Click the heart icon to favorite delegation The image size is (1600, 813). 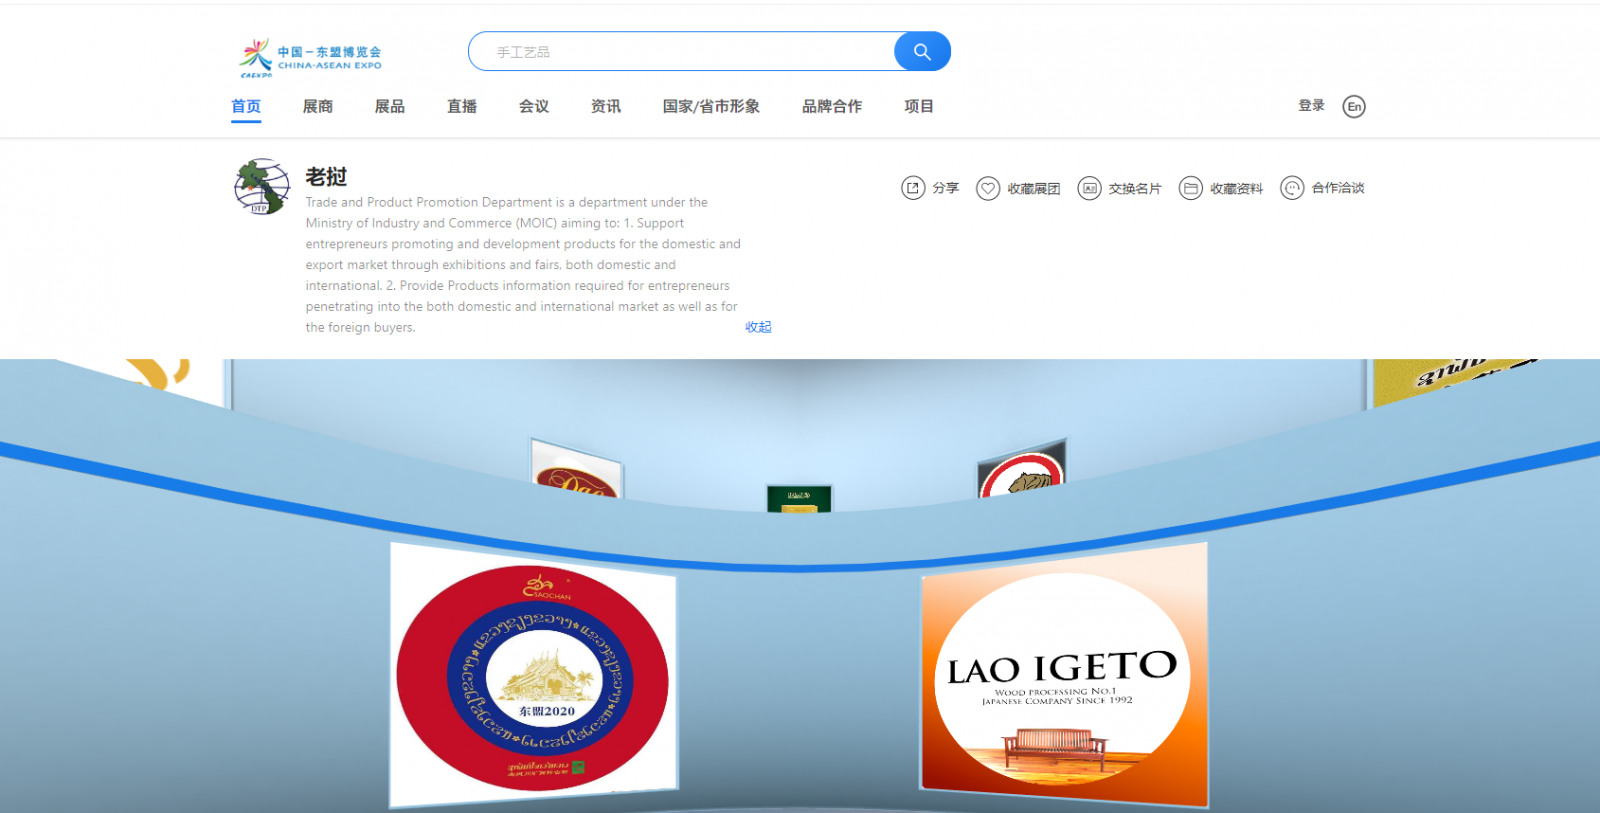pyautogui.click(x=988, y=188)
